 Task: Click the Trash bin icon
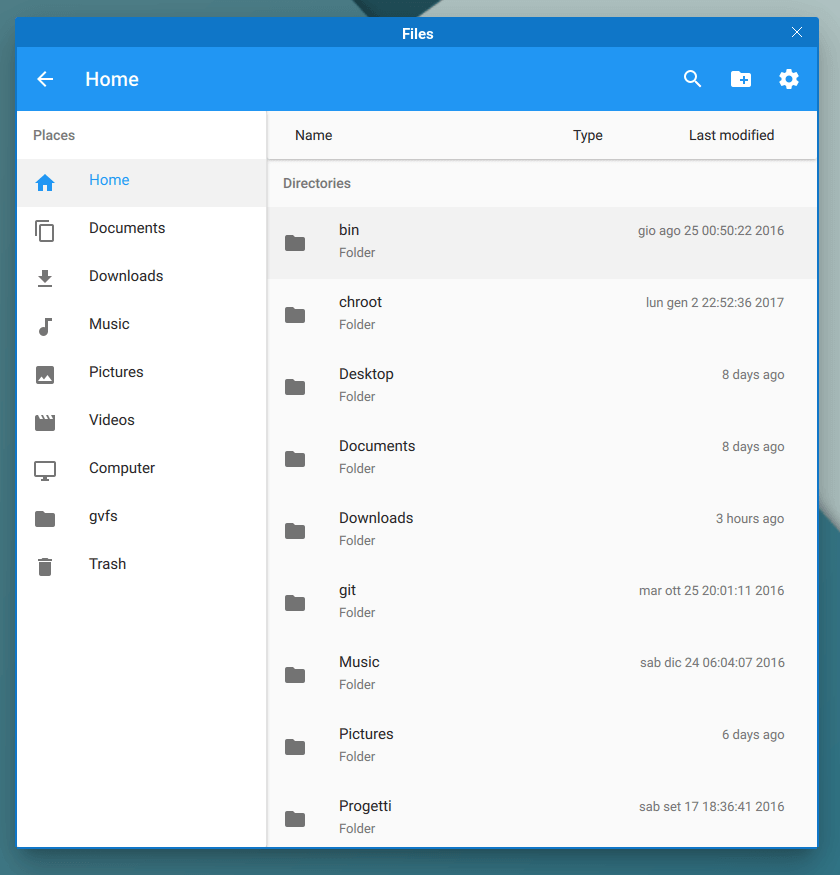pos(45,566)
